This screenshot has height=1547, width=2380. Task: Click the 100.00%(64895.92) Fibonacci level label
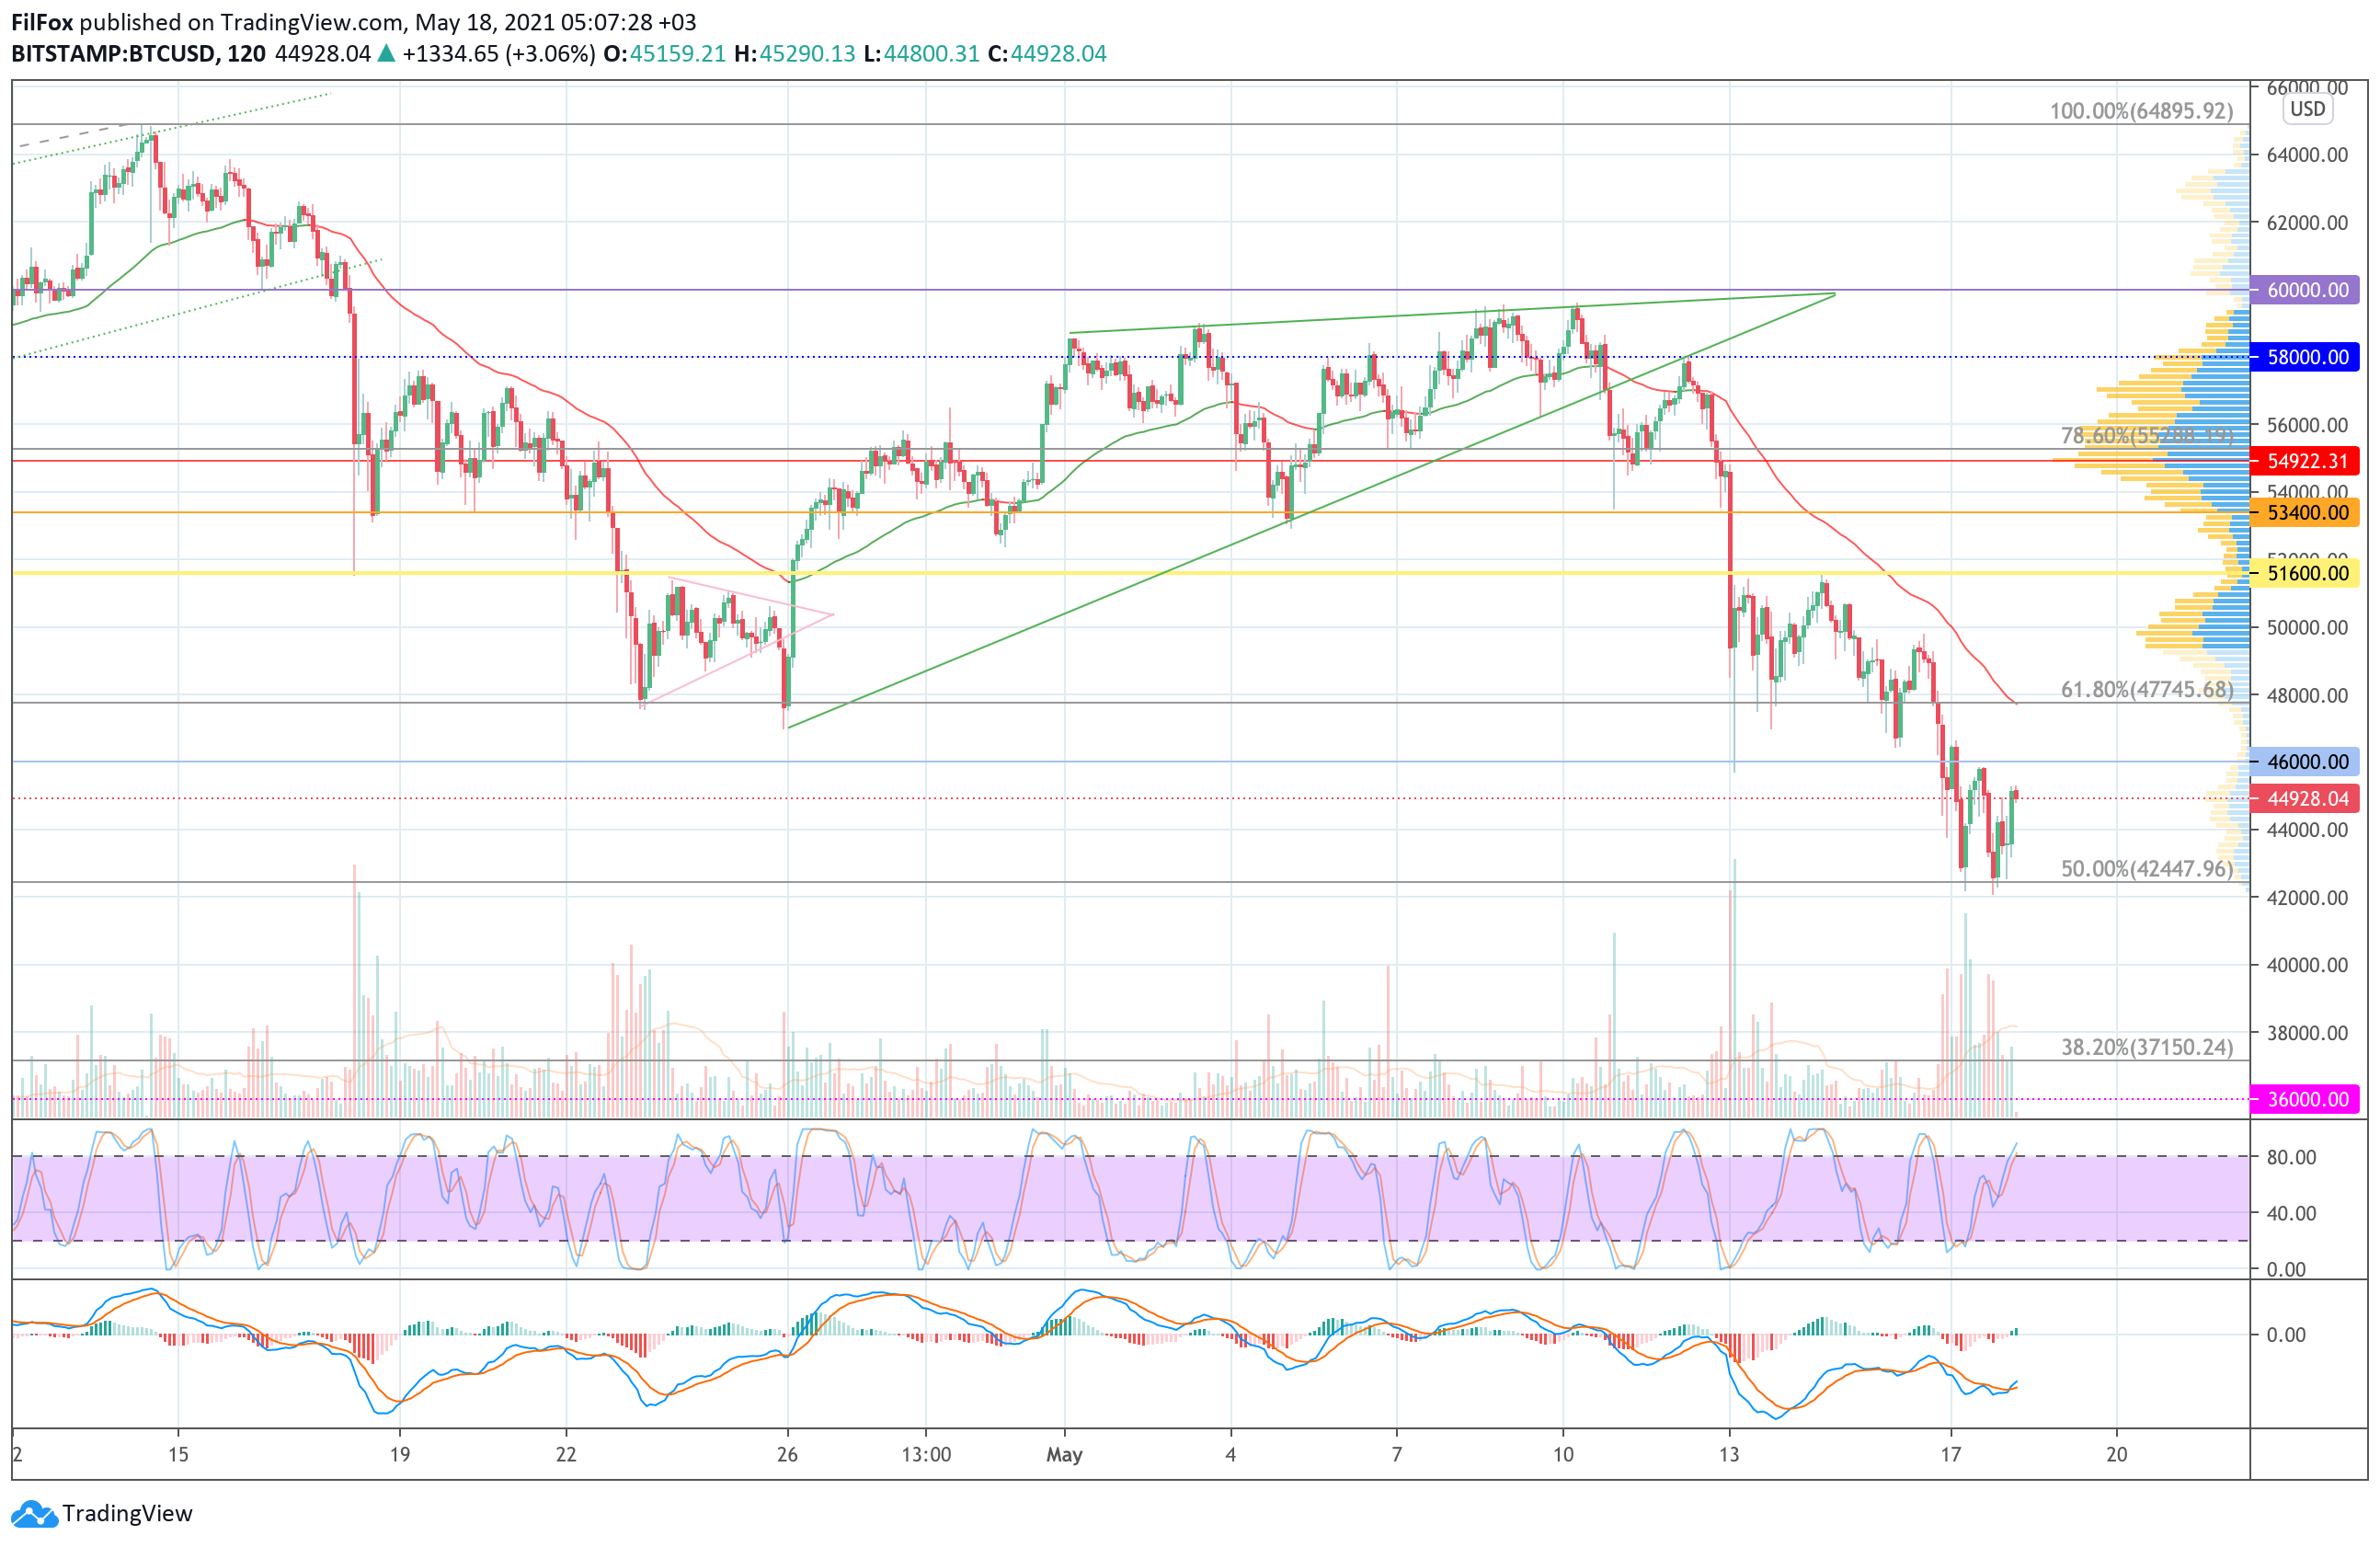click(2141, 111)
